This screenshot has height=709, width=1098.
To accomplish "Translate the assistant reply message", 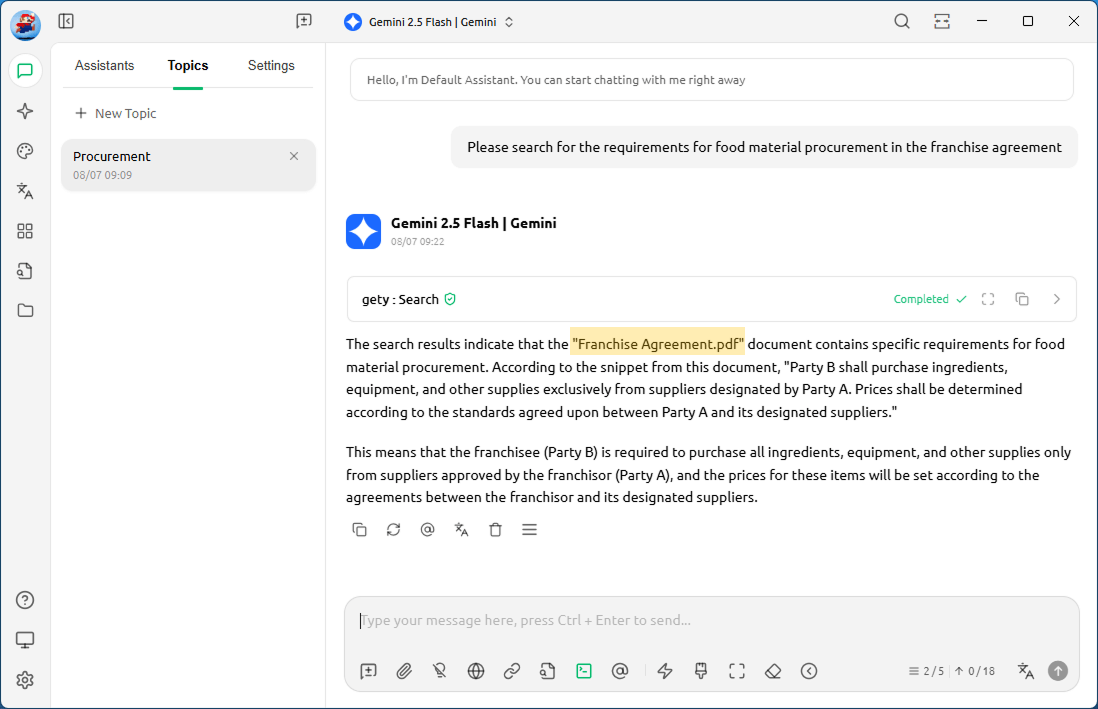I will click(x=461, y=530).
